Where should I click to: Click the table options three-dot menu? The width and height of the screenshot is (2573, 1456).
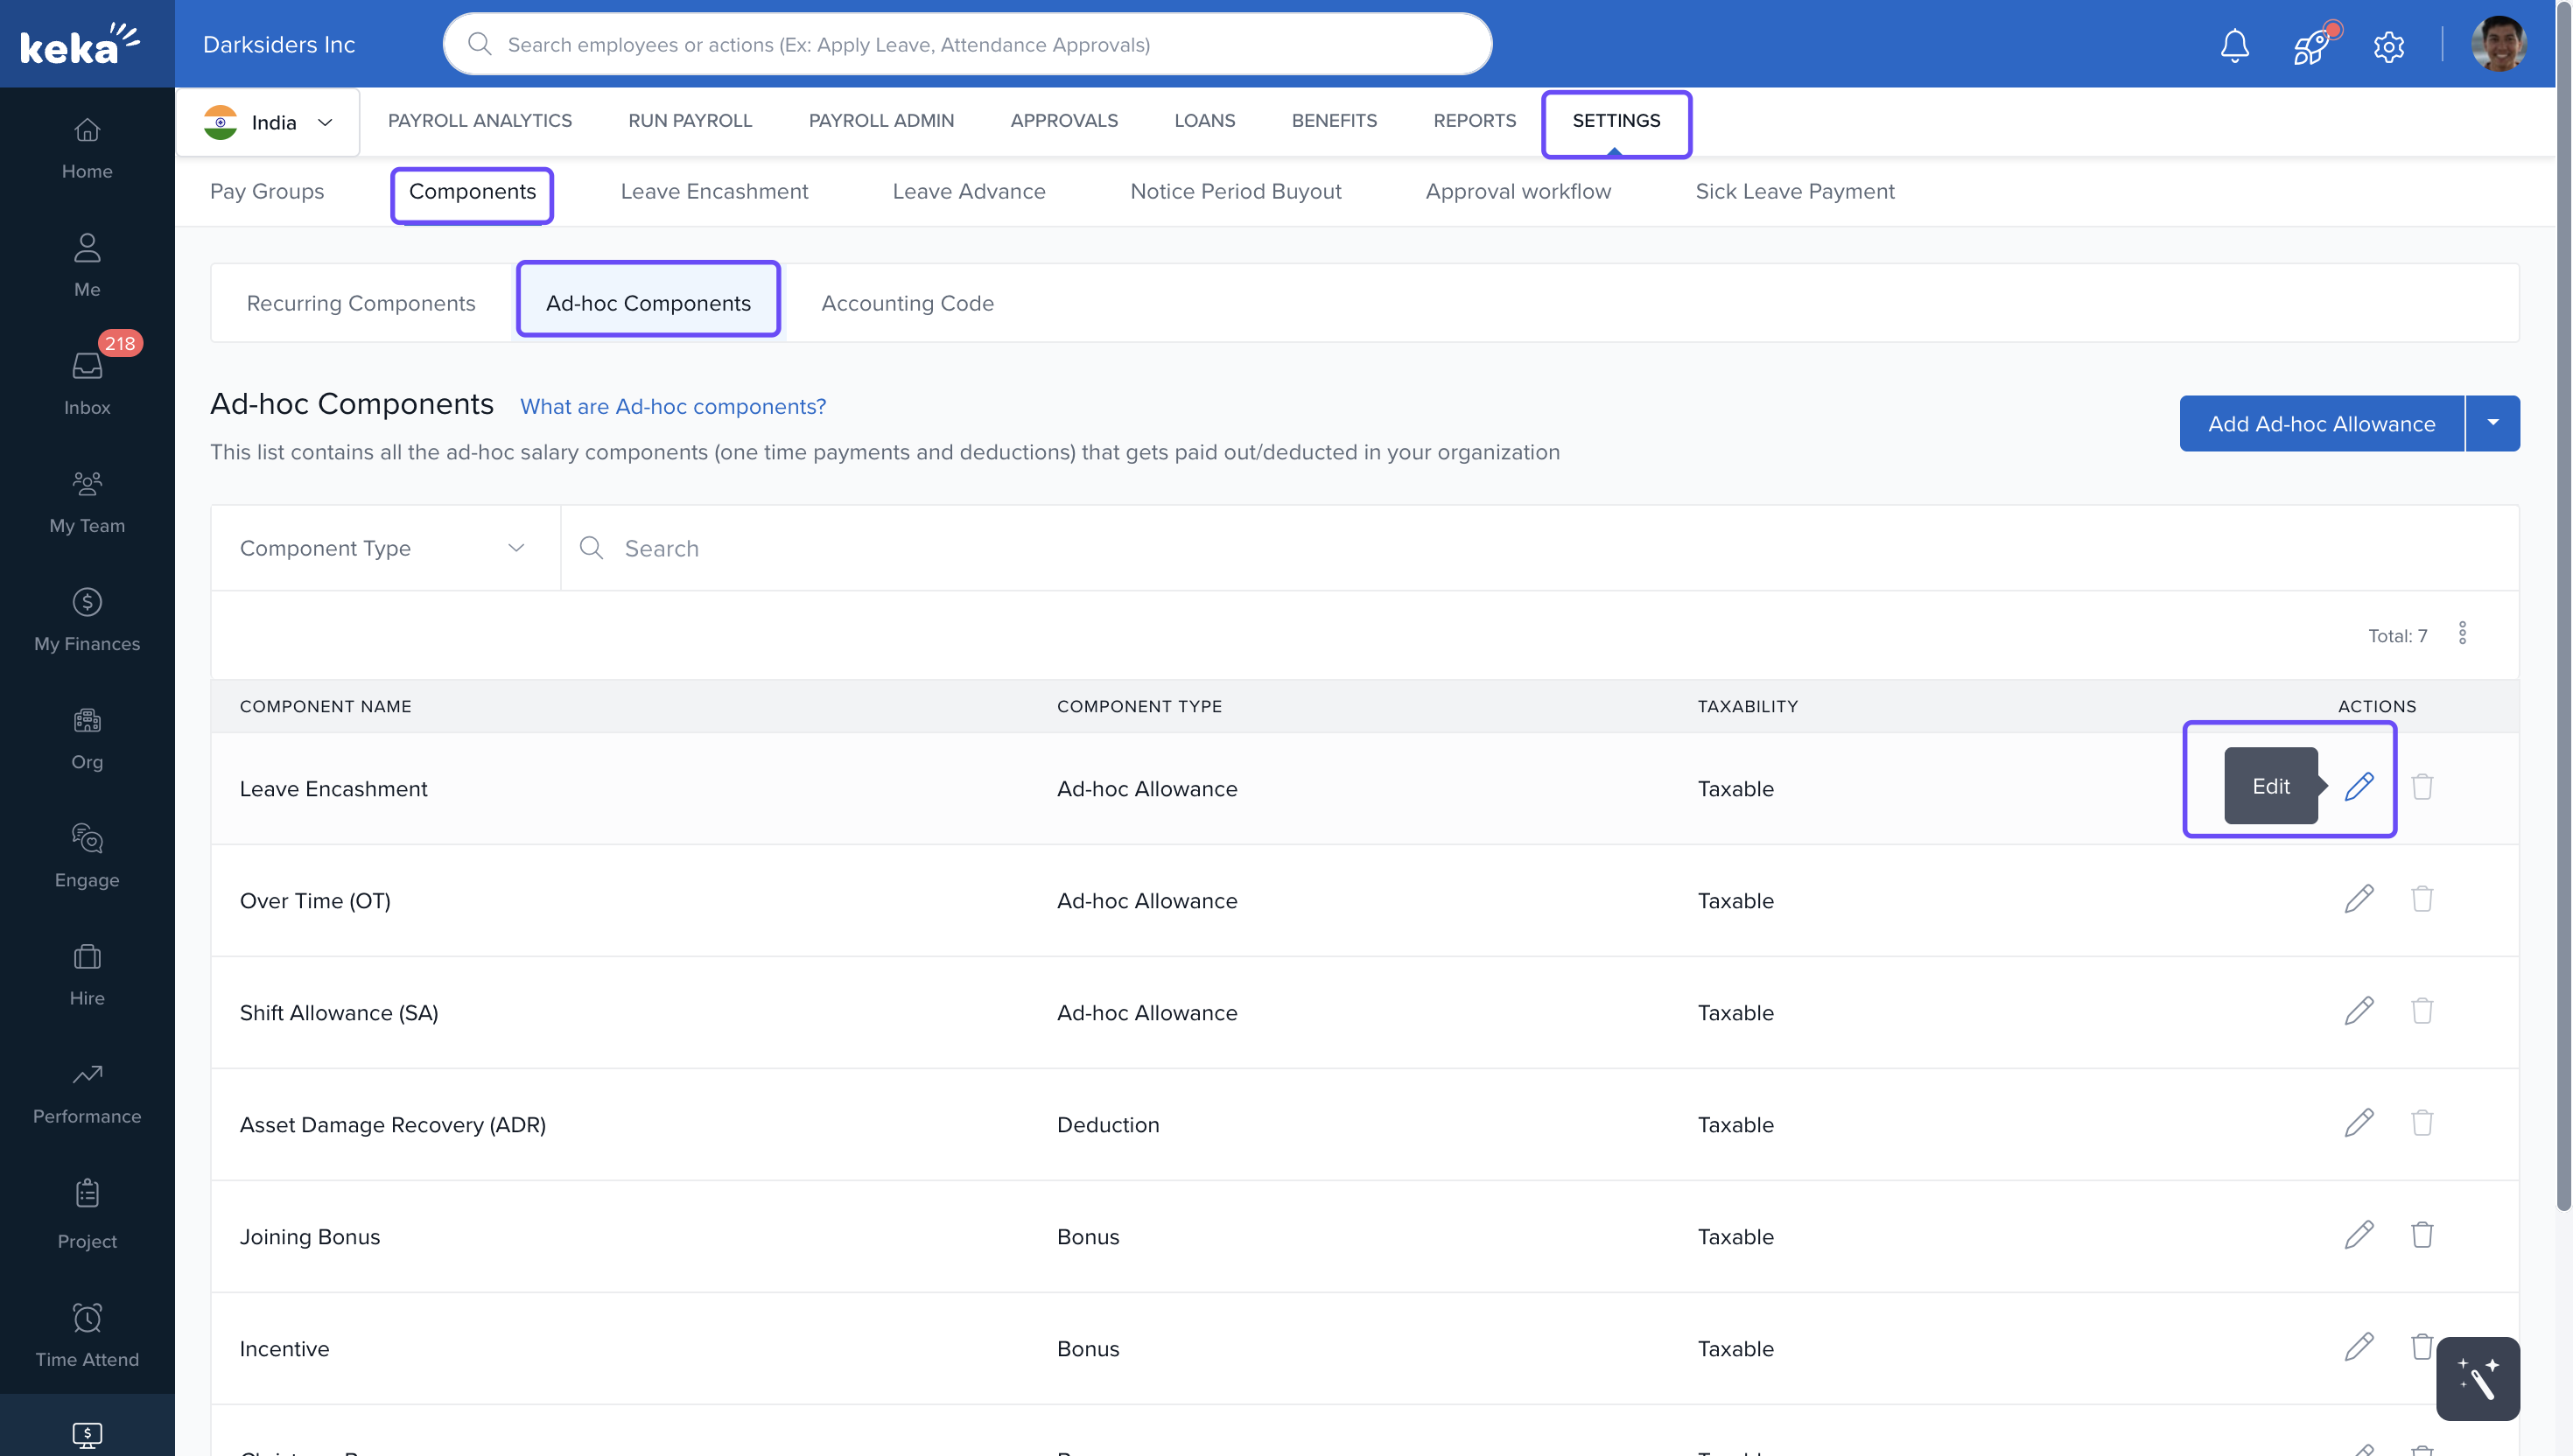pyautogui.click(x=2462, y=633)
